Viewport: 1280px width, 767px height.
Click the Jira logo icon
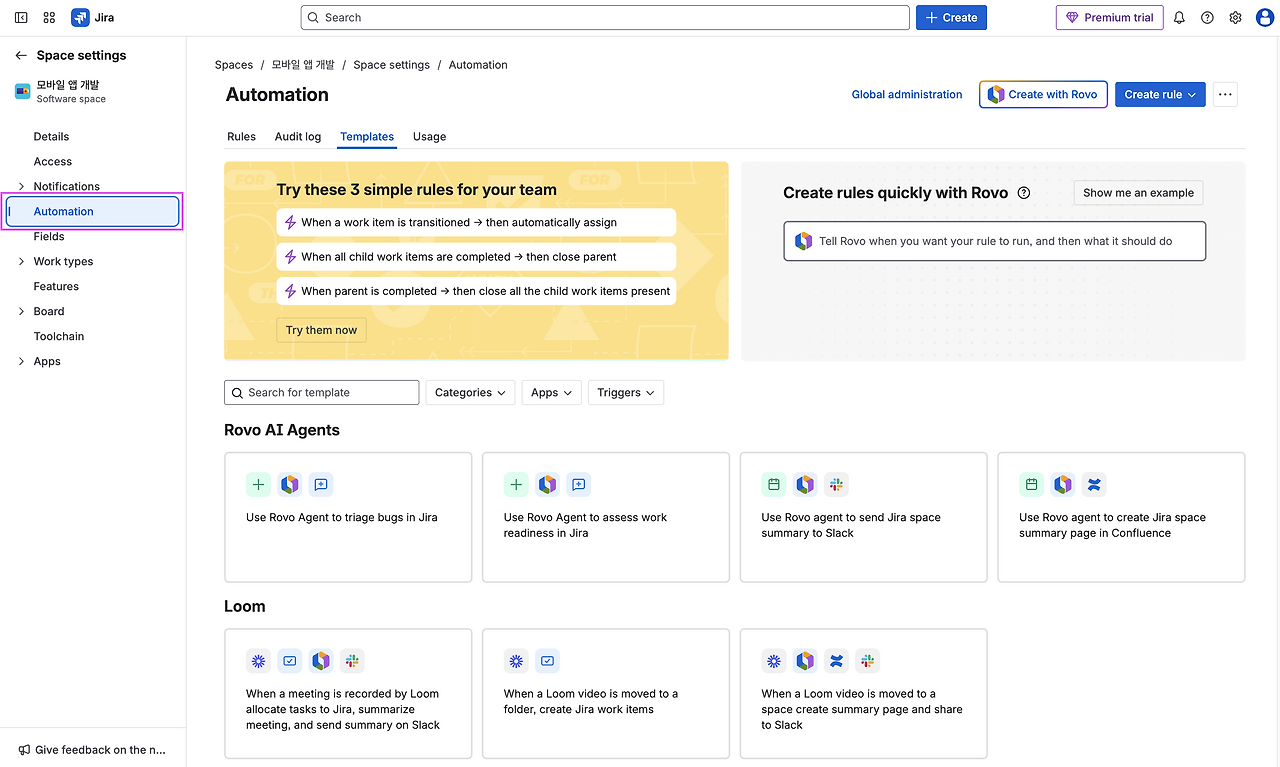point(81,18)
